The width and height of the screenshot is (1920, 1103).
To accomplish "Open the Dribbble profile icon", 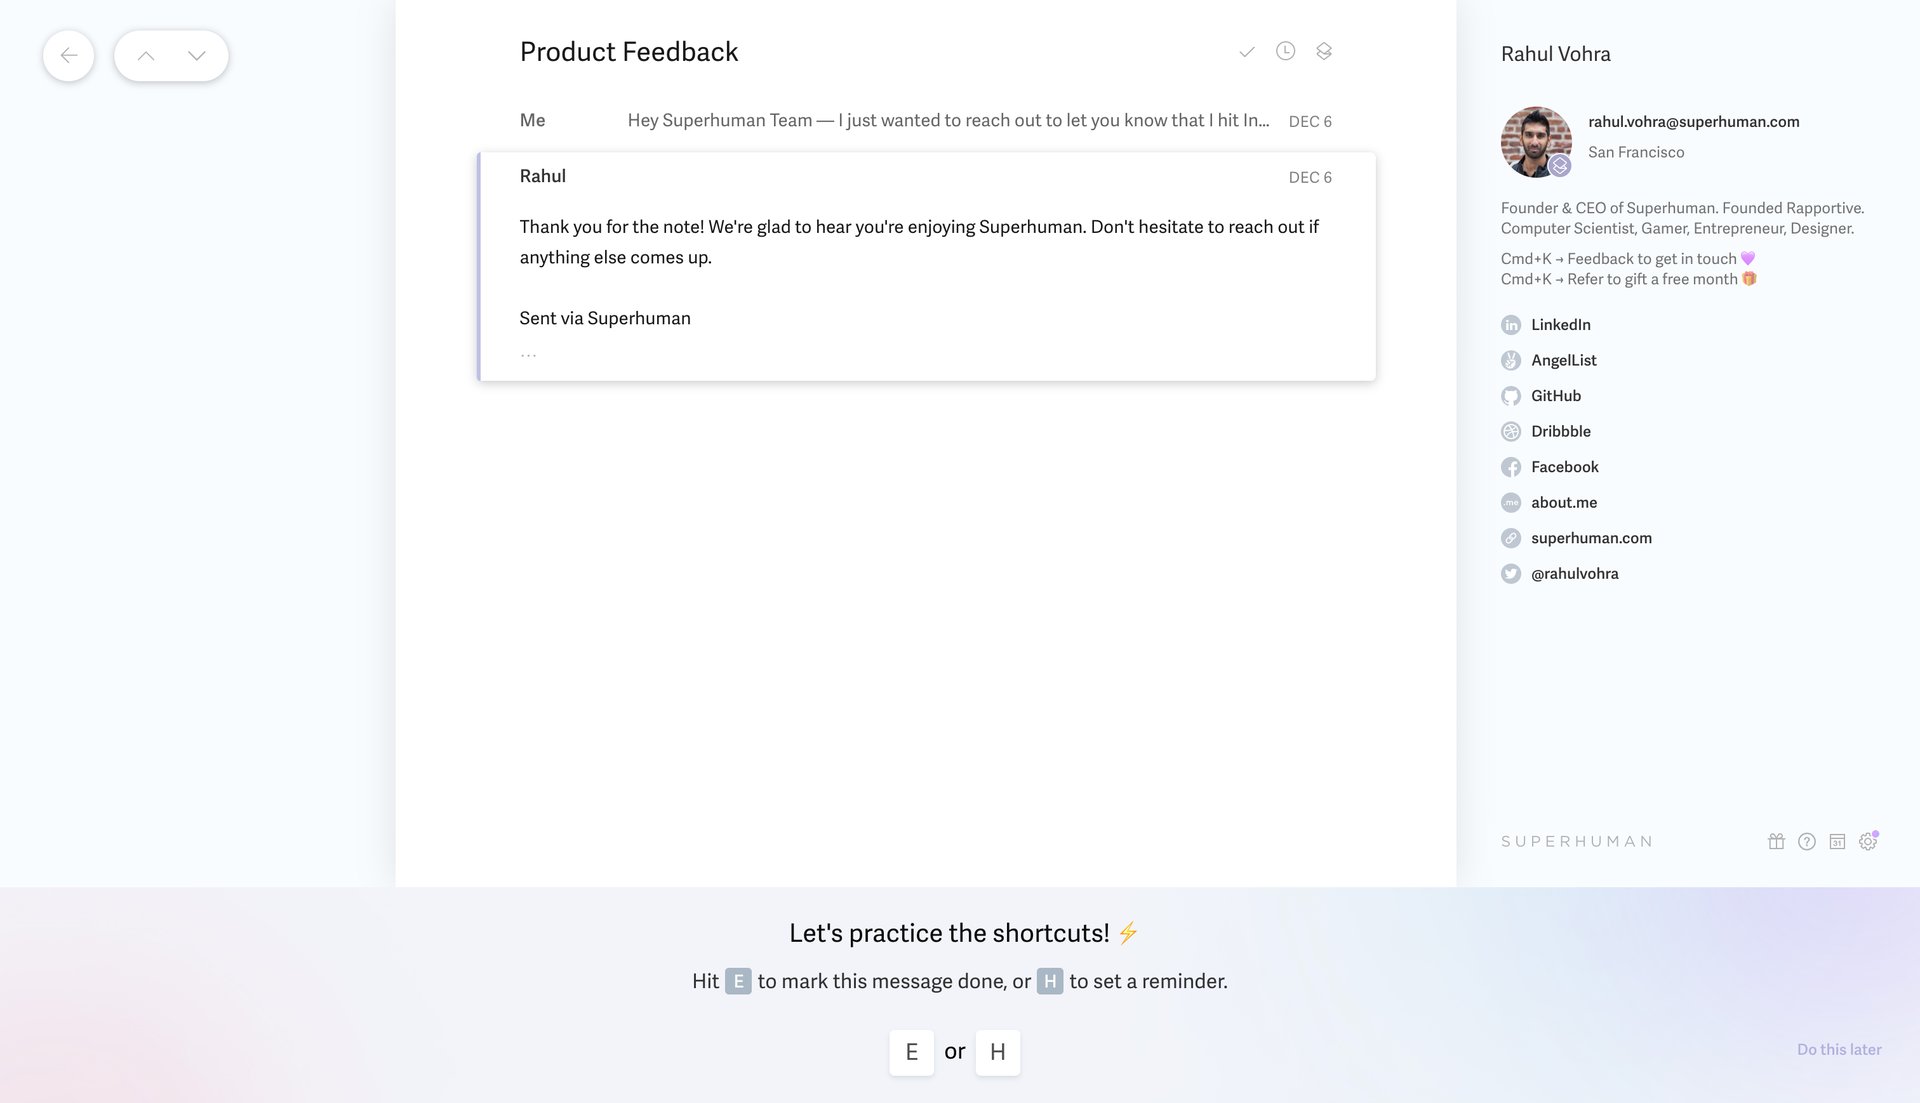I will (x=1511, y=431).
